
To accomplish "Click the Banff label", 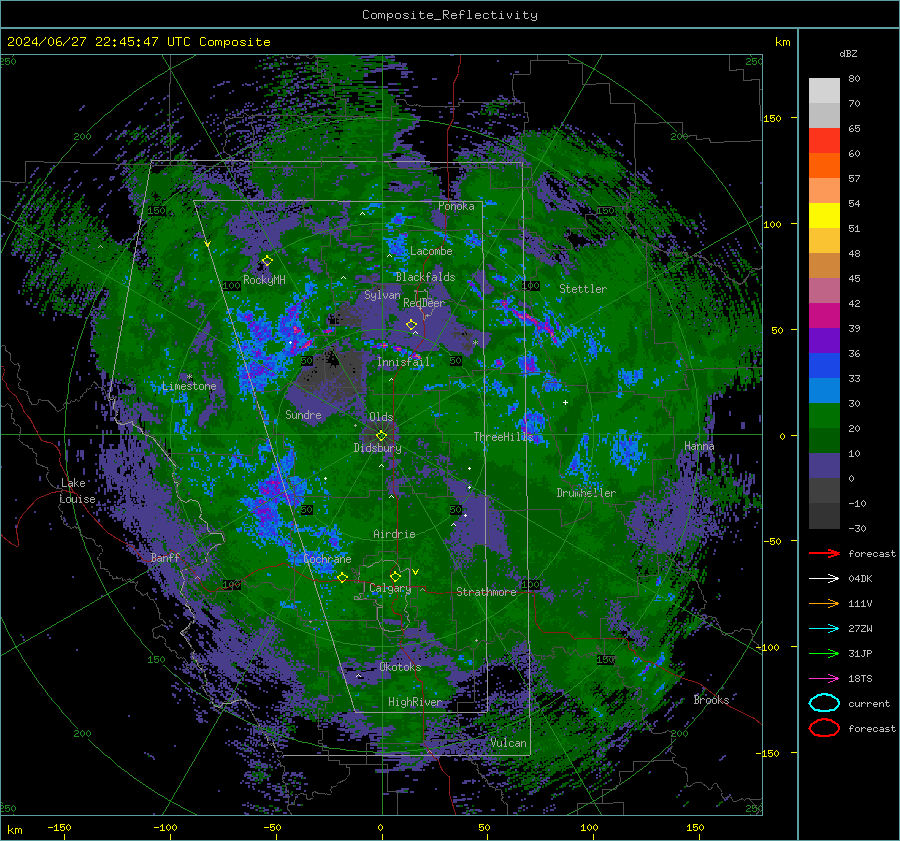I will click(165, 557).
